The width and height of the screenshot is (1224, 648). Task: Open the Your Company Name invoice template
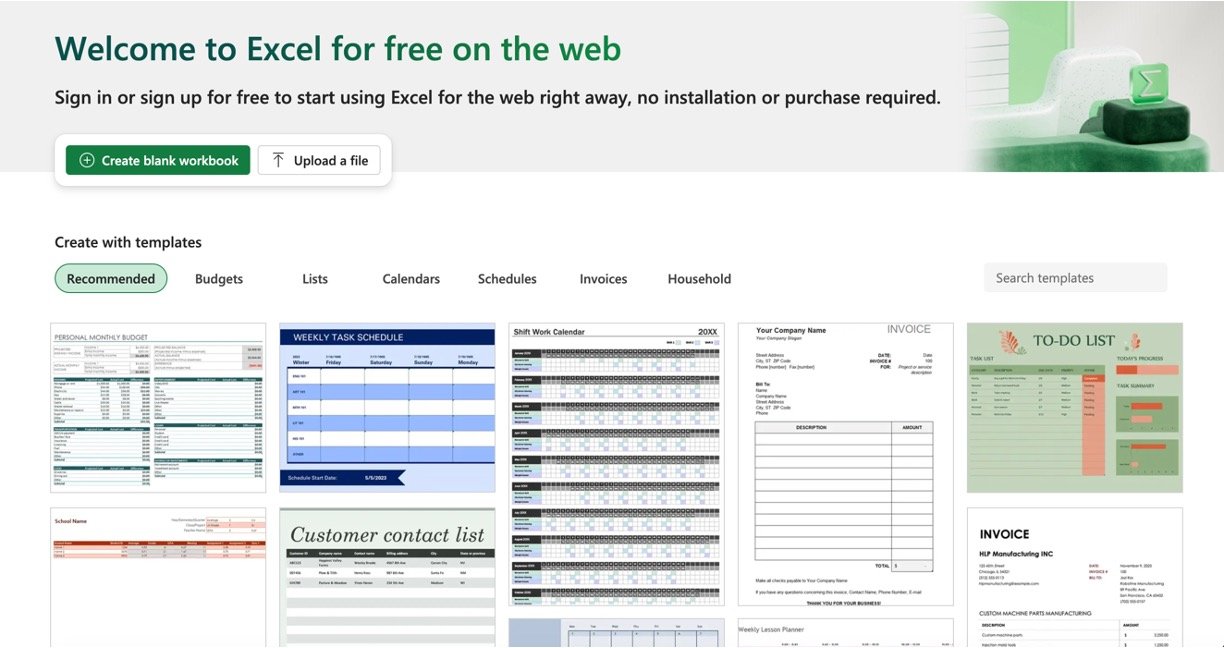(845, 464)
